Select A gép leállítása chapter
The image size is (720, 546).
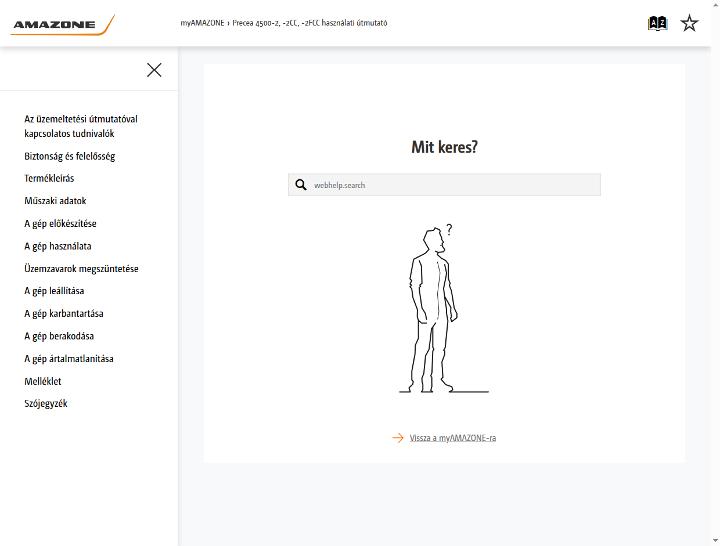(54, 291)
